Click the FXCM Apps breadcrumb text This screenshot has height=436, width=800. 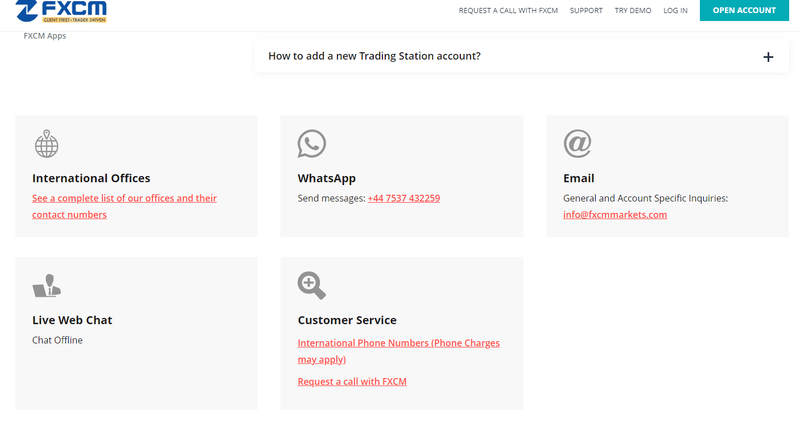45,36
